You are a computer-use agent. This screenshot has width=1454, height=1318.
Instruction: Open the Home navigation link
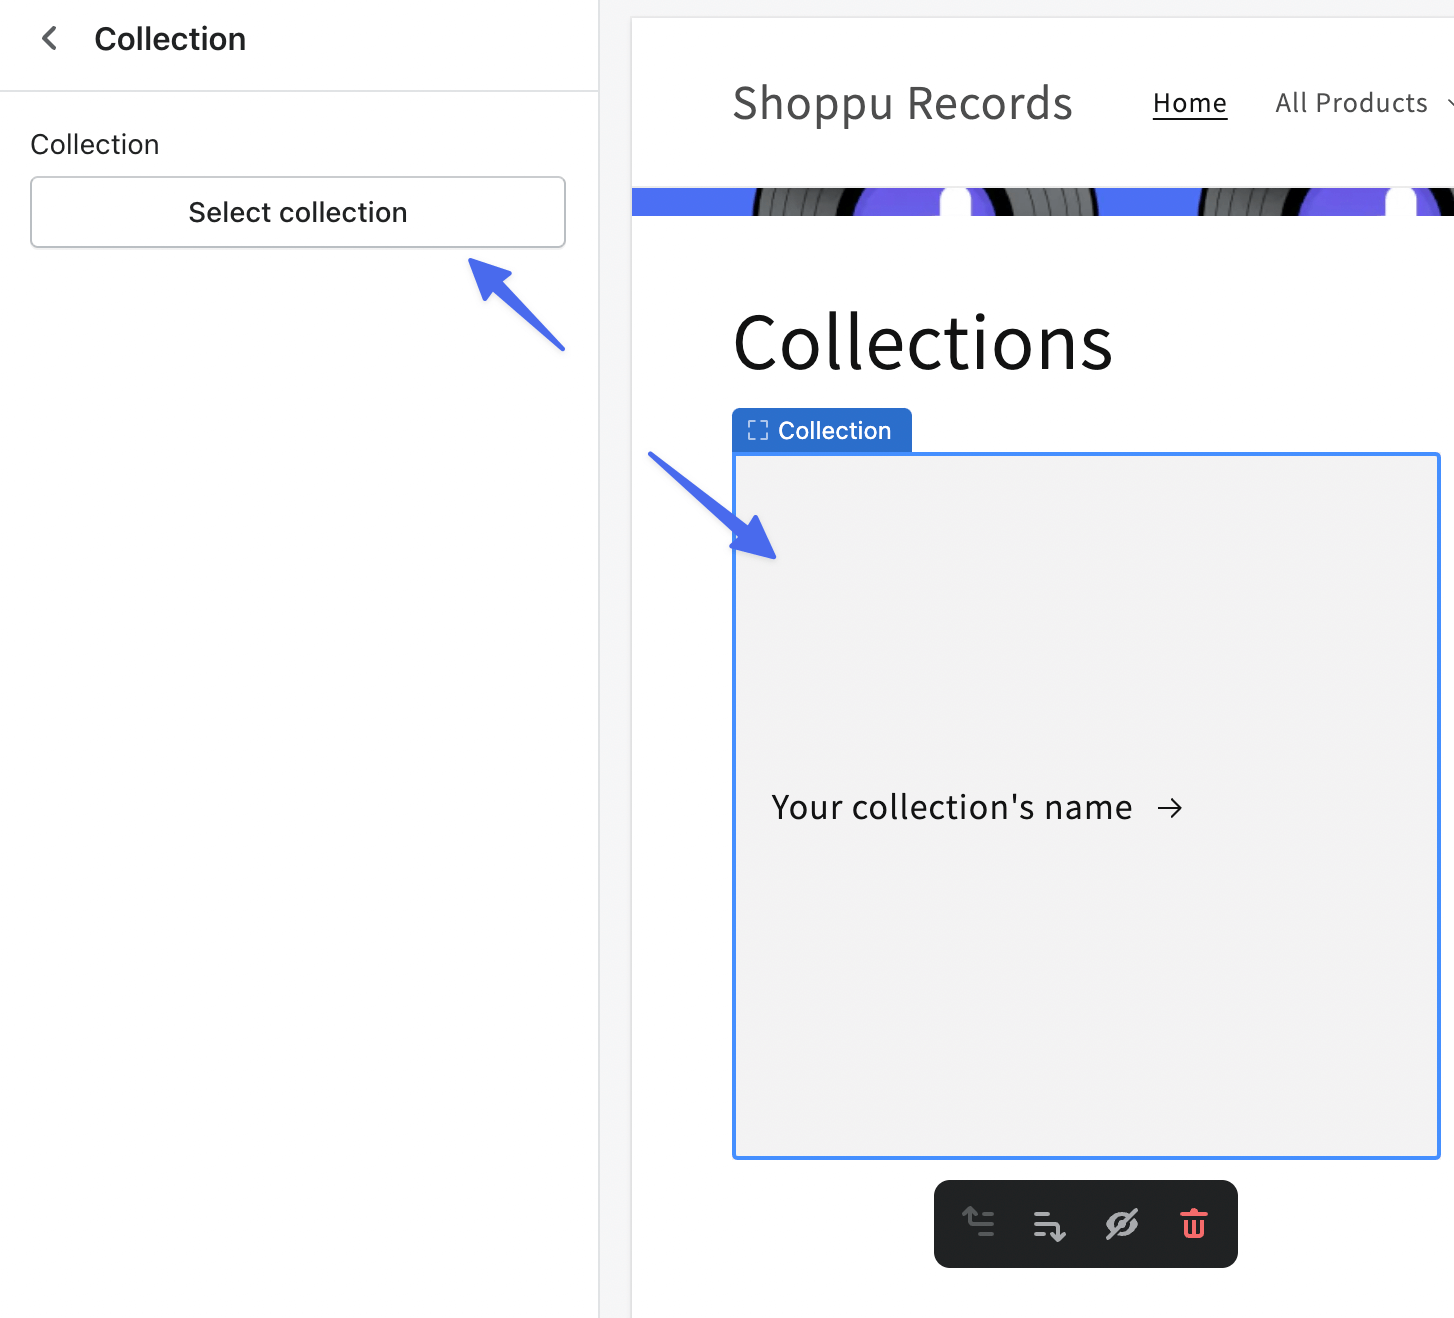(x=1190, y=103)
